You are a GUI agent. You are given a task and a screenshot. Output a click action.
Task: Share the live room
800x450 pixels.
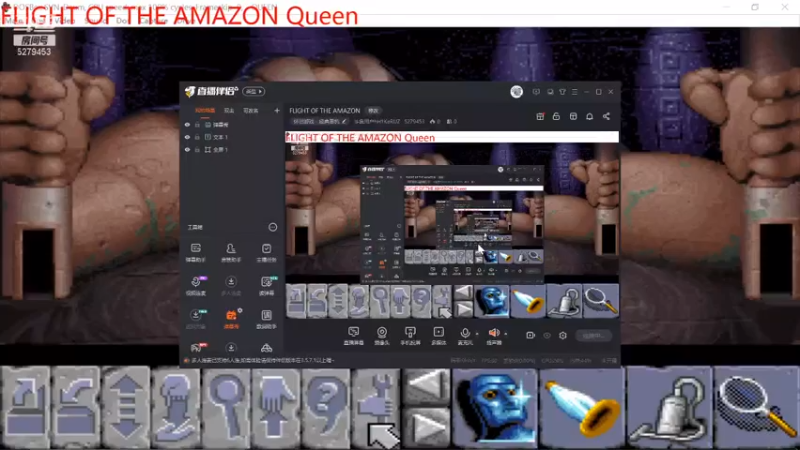point(606,116)
